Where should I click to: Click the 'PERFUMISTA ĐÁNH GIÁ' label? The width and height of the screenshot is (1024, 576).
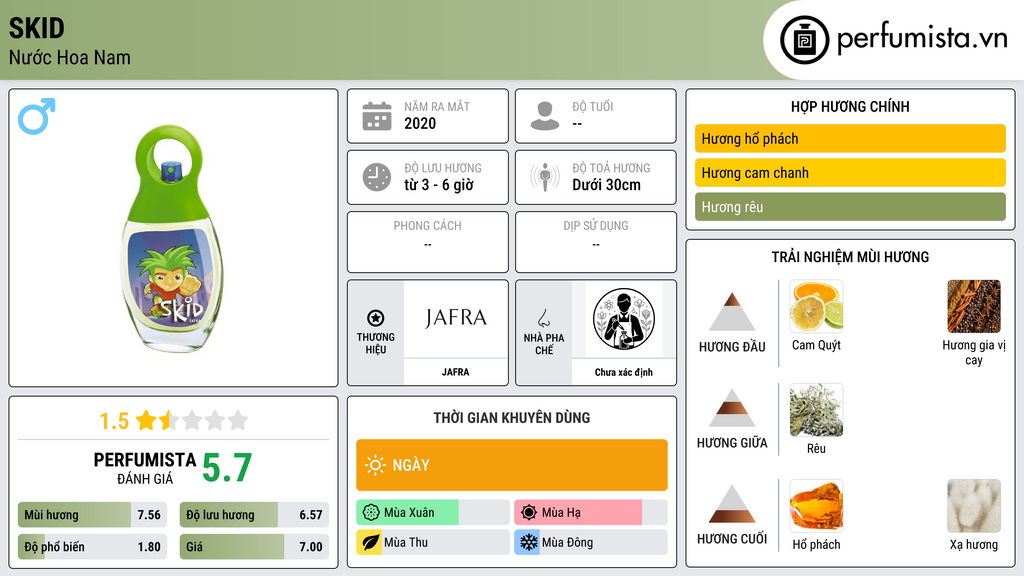click(144, 468)
